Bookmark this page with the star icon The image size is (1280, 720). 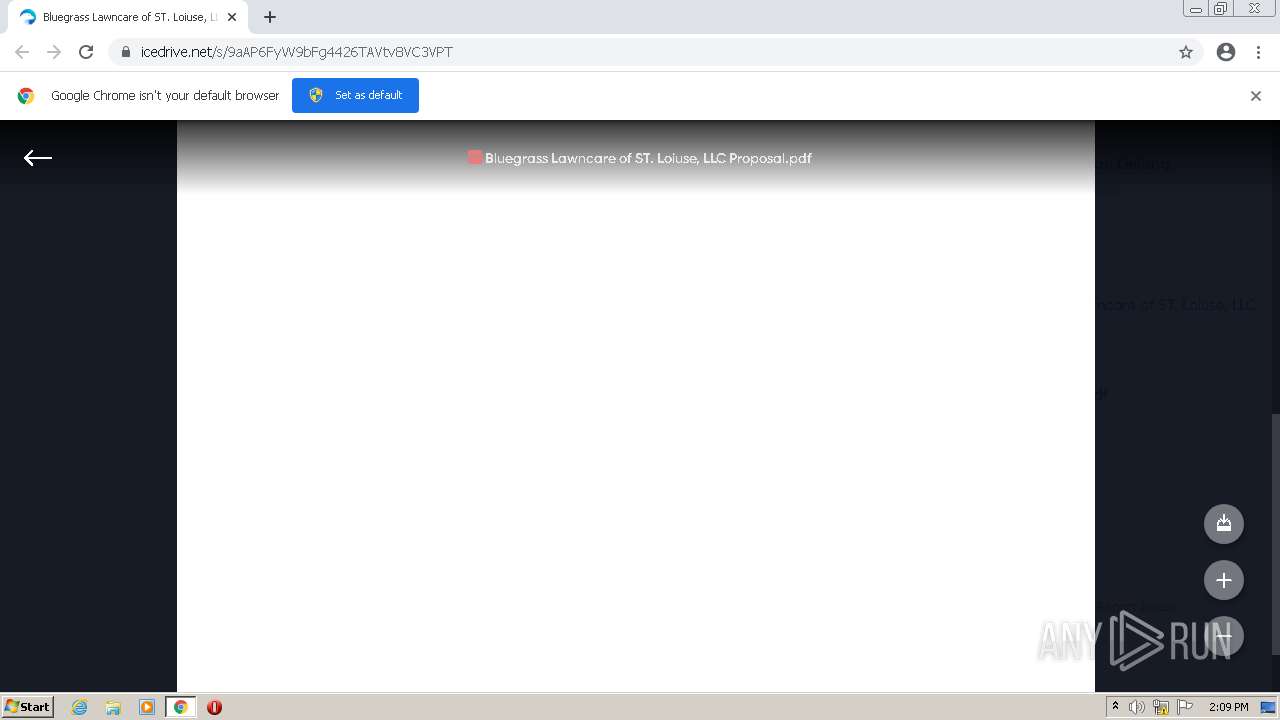pyautogui.click(x=1186, y=52)
